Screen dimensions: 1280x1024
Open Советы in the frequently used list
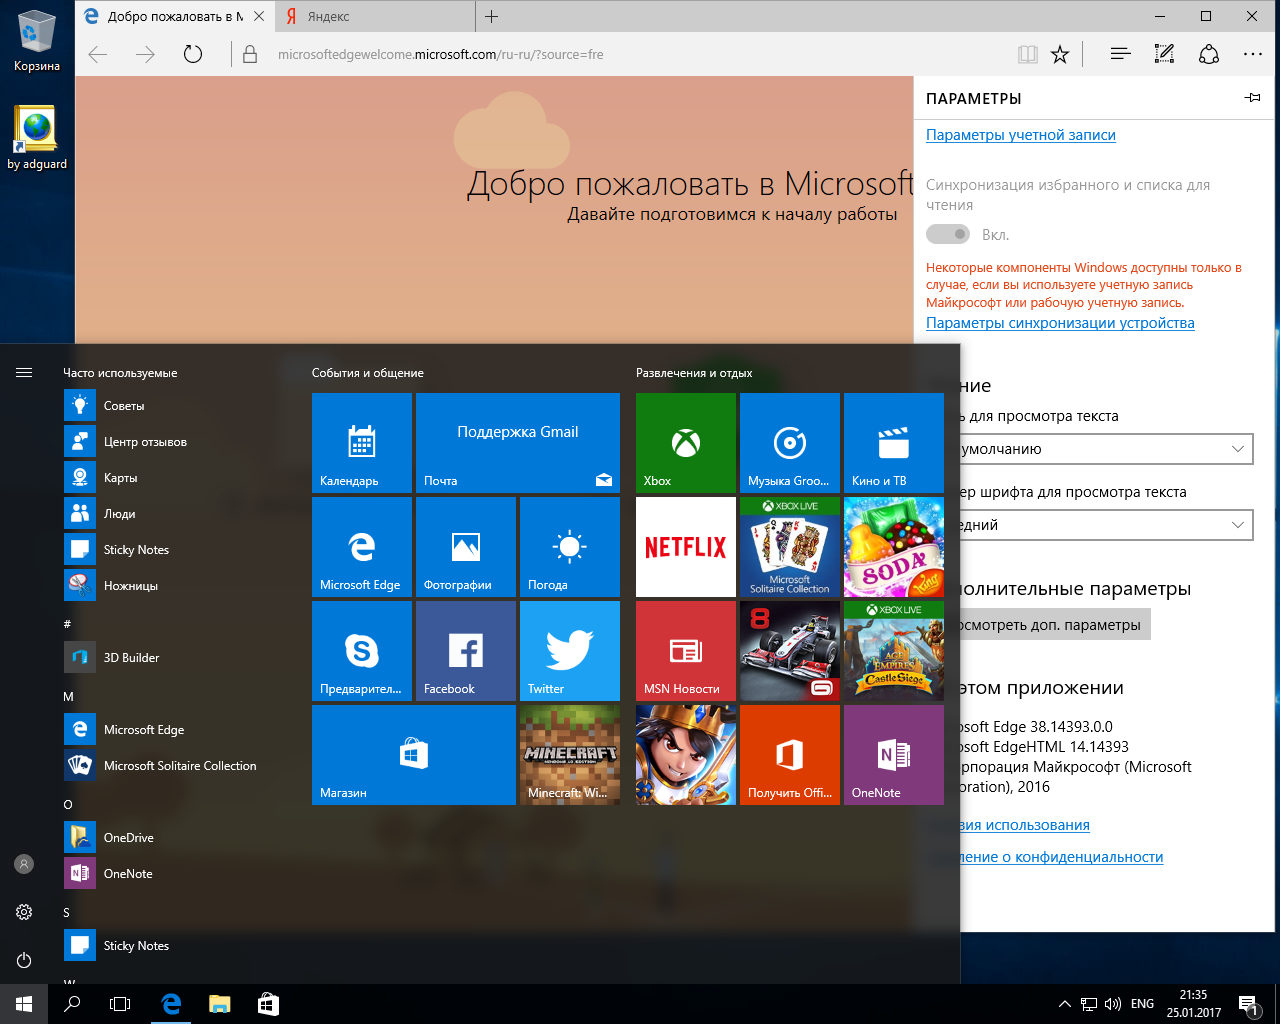170,406
